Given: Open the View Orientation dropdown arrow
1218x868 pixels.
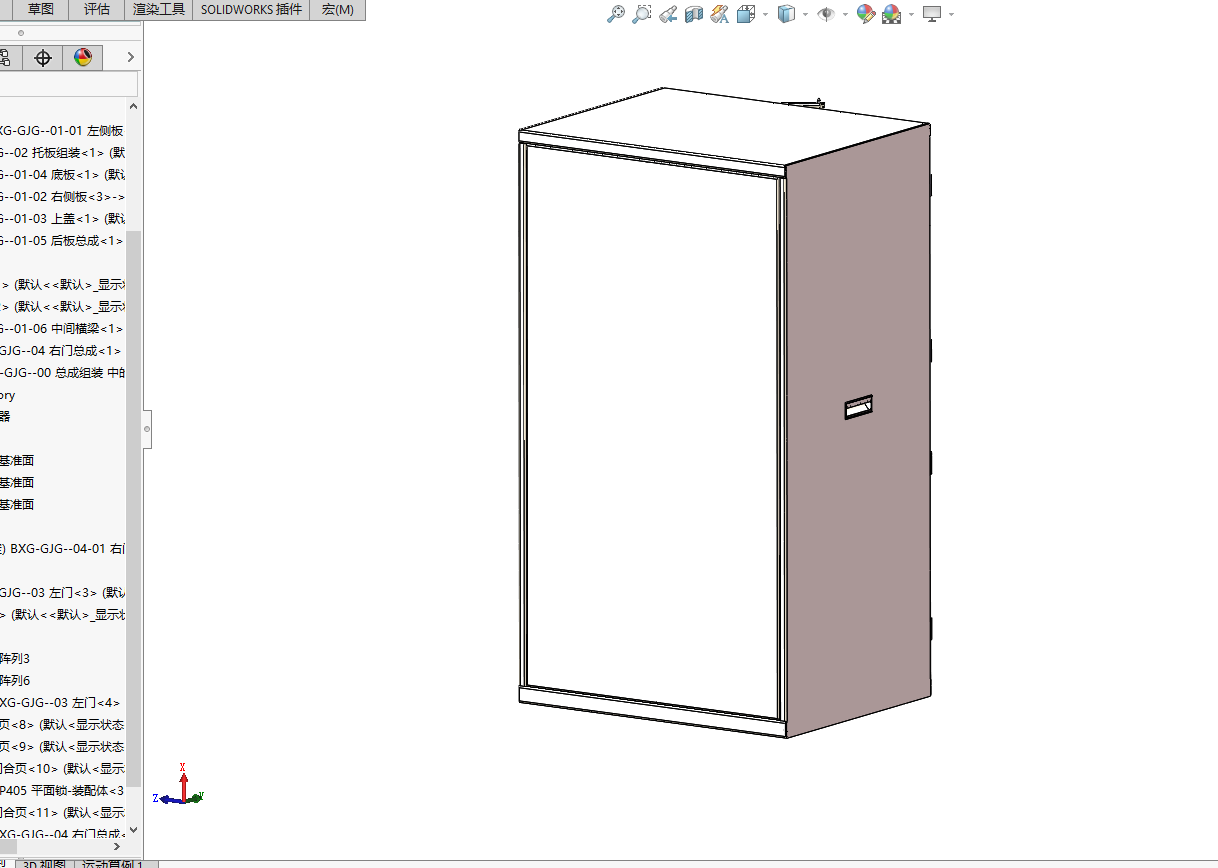Looking at the screenshot, I should pyautogui.click(x=765, y=15).
